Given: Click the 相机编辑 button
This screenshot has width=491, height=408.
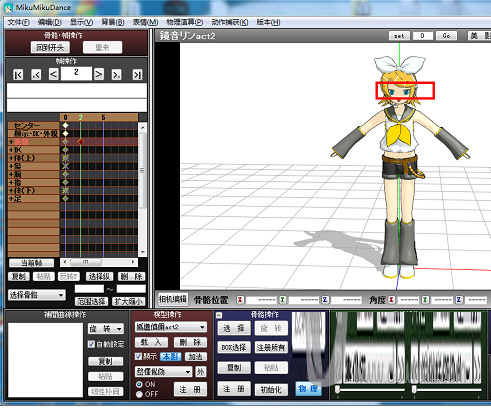Looking at the screenshot, I should [x=173, y=299].
